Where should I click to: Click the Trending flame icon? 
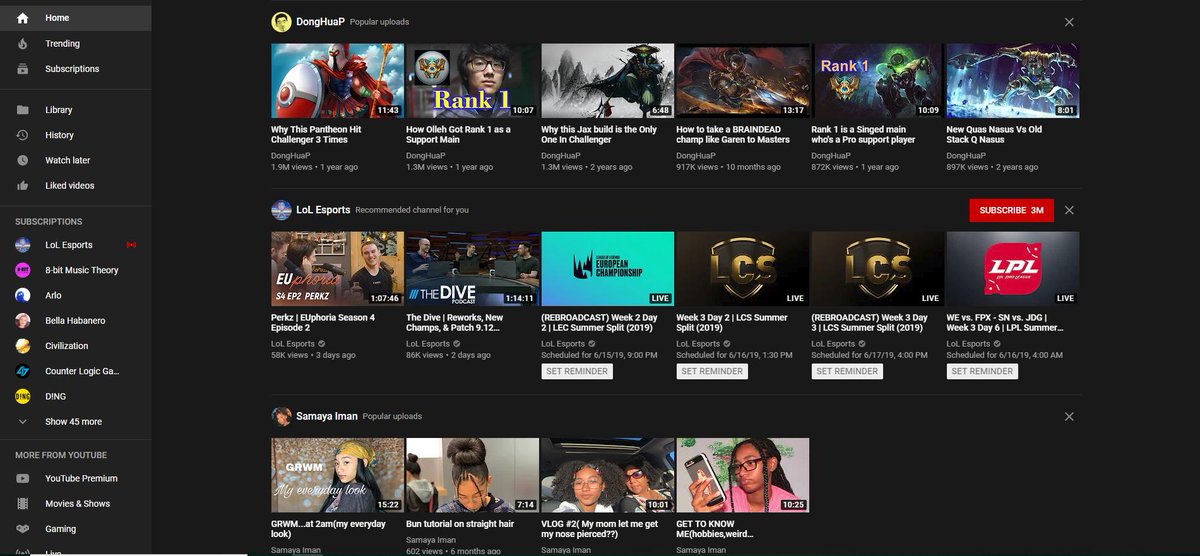[x=22, y=44]
